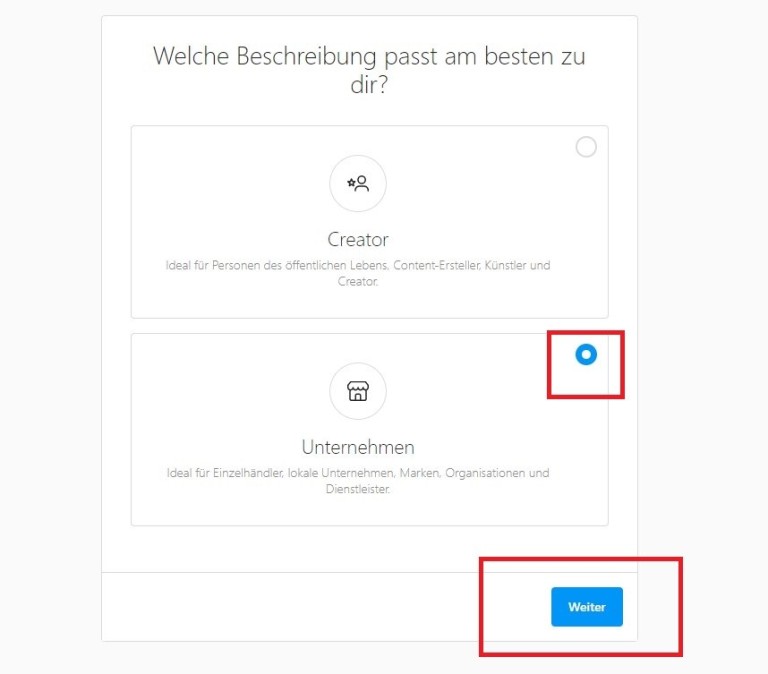The height and width of the screenshot is (674, 768).
Task: Click the word 'Dienstleister' in the Unternehmen description
Action: pos(358,489)
